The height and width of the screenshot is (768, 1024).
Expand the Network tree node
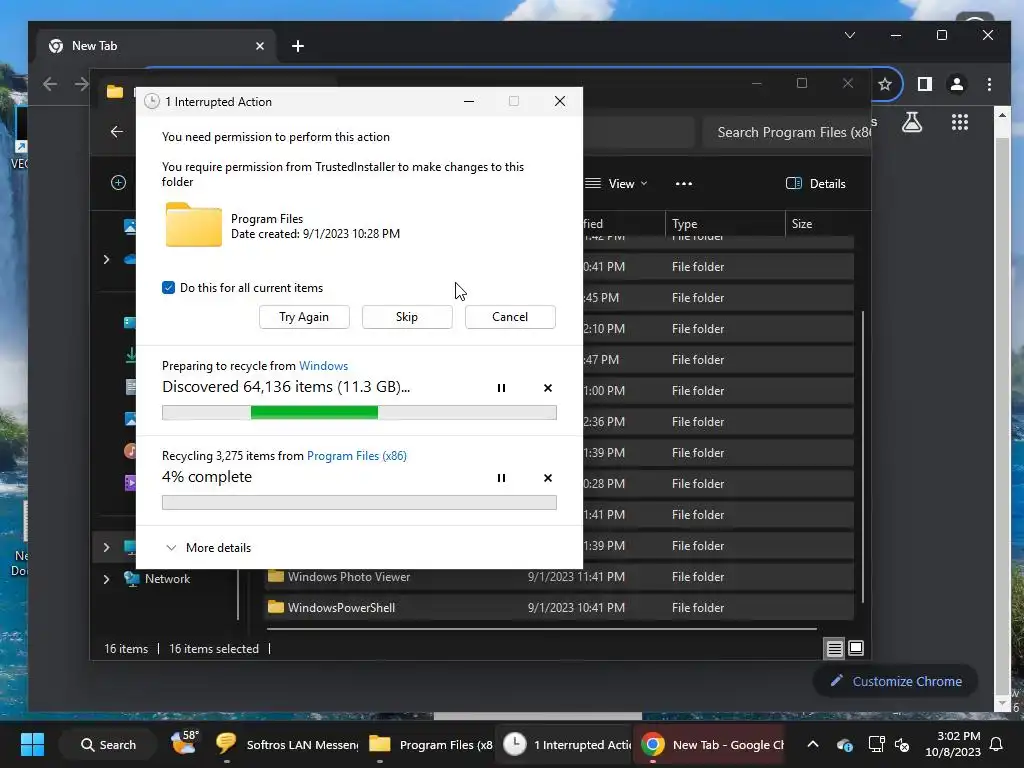pyautogui.click(x=106, y=579)
